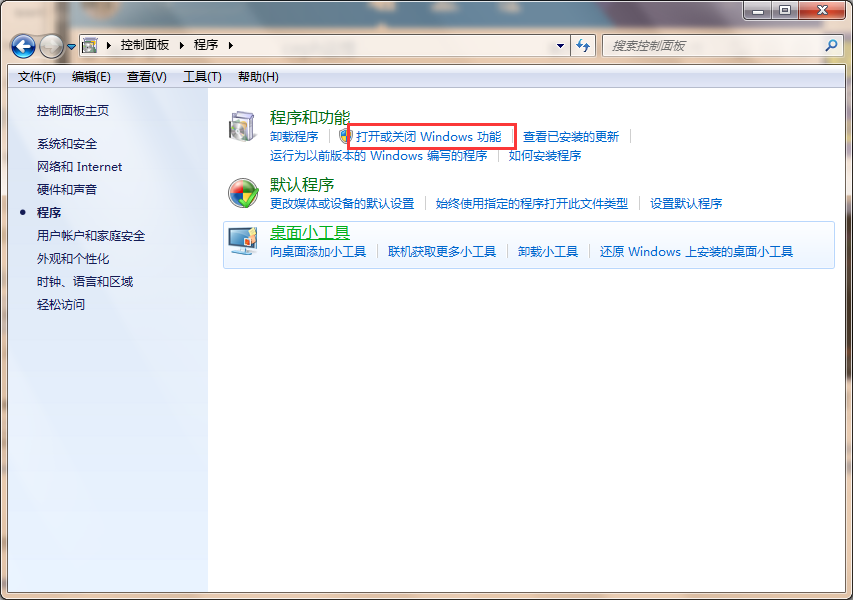Viewport: 853px width, 600px height.
Task: Click the shield icon before 打开或关闭 Windows 功能
Action: pyautogui.click(x=345, y=136)
